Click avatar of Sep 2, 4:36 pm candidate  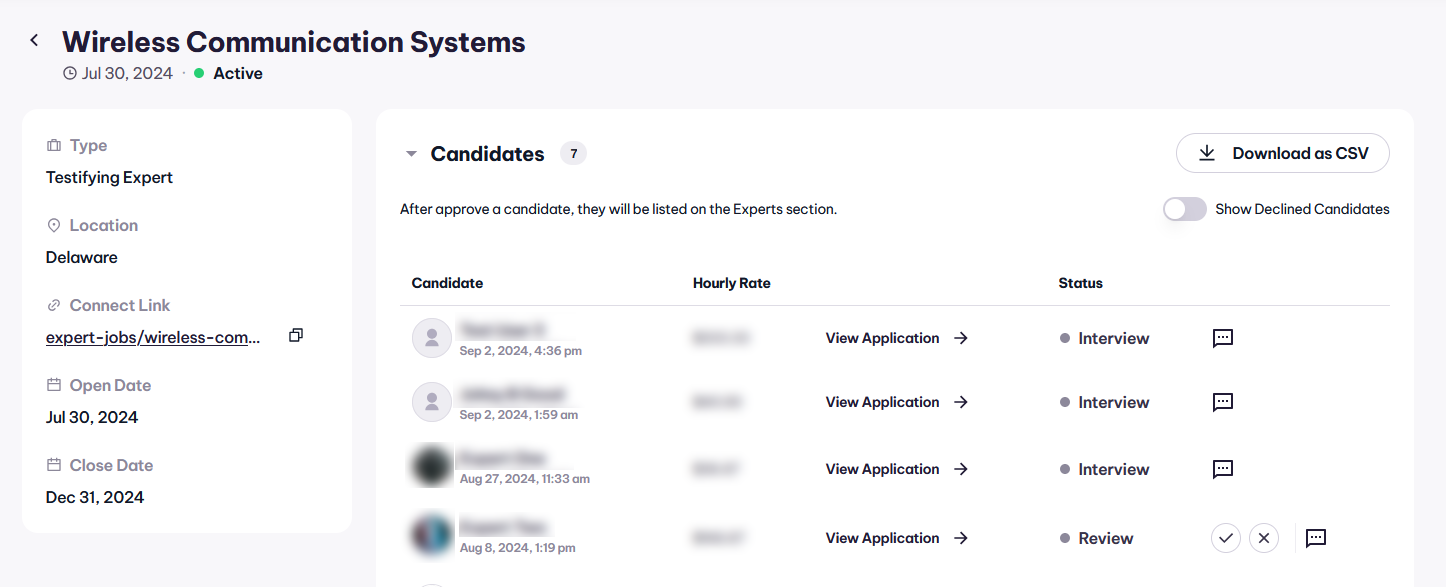432,338
